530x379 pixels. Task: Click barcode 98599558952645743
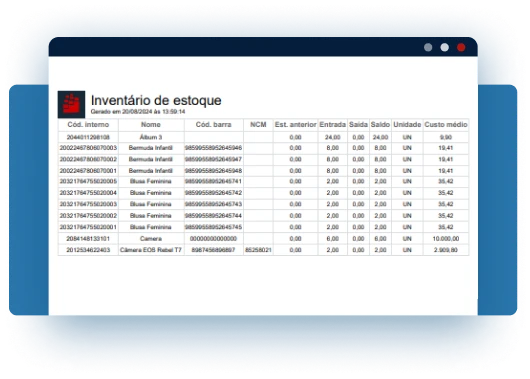[213, 204]
